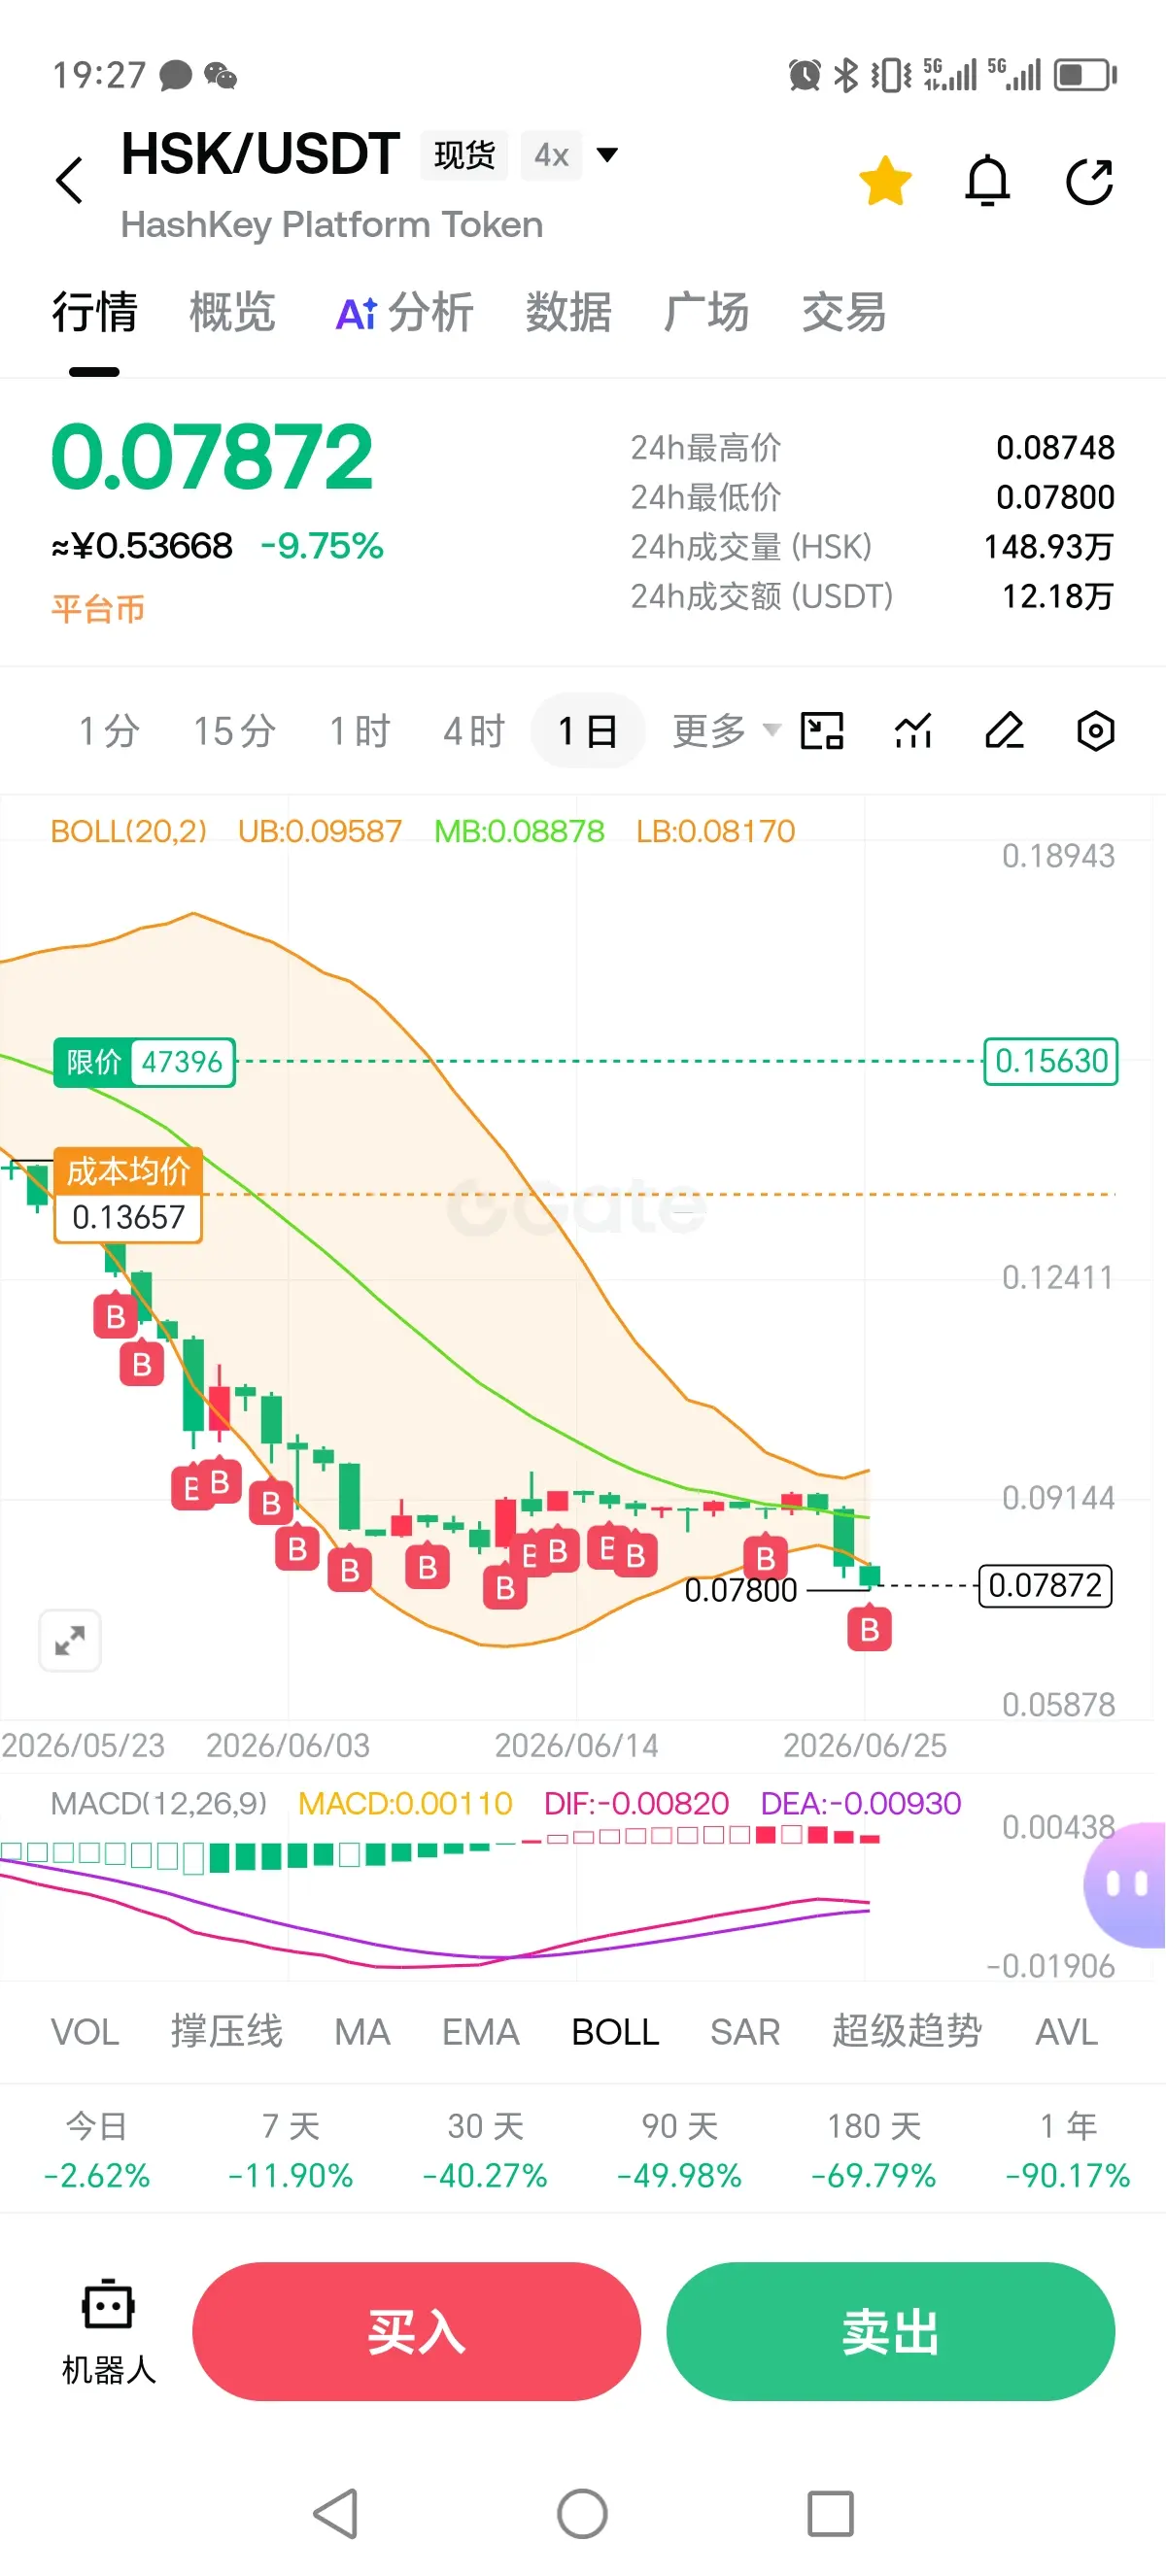The height and width of the screenshot is (2576, 1166).
Task: Tap red 买入 buy button
Action: (416, 2331)
